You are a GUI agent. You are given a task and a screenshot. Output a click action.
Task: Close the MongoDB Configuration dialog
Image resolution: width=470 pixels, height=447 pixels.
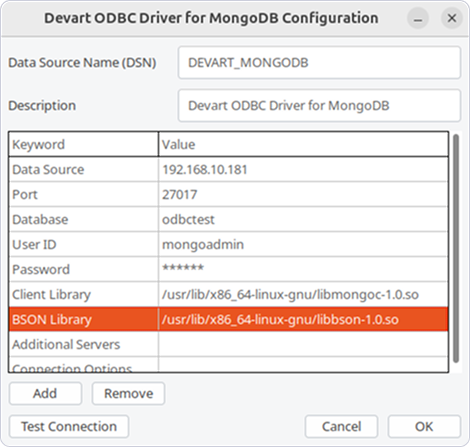tap(452, 18)
